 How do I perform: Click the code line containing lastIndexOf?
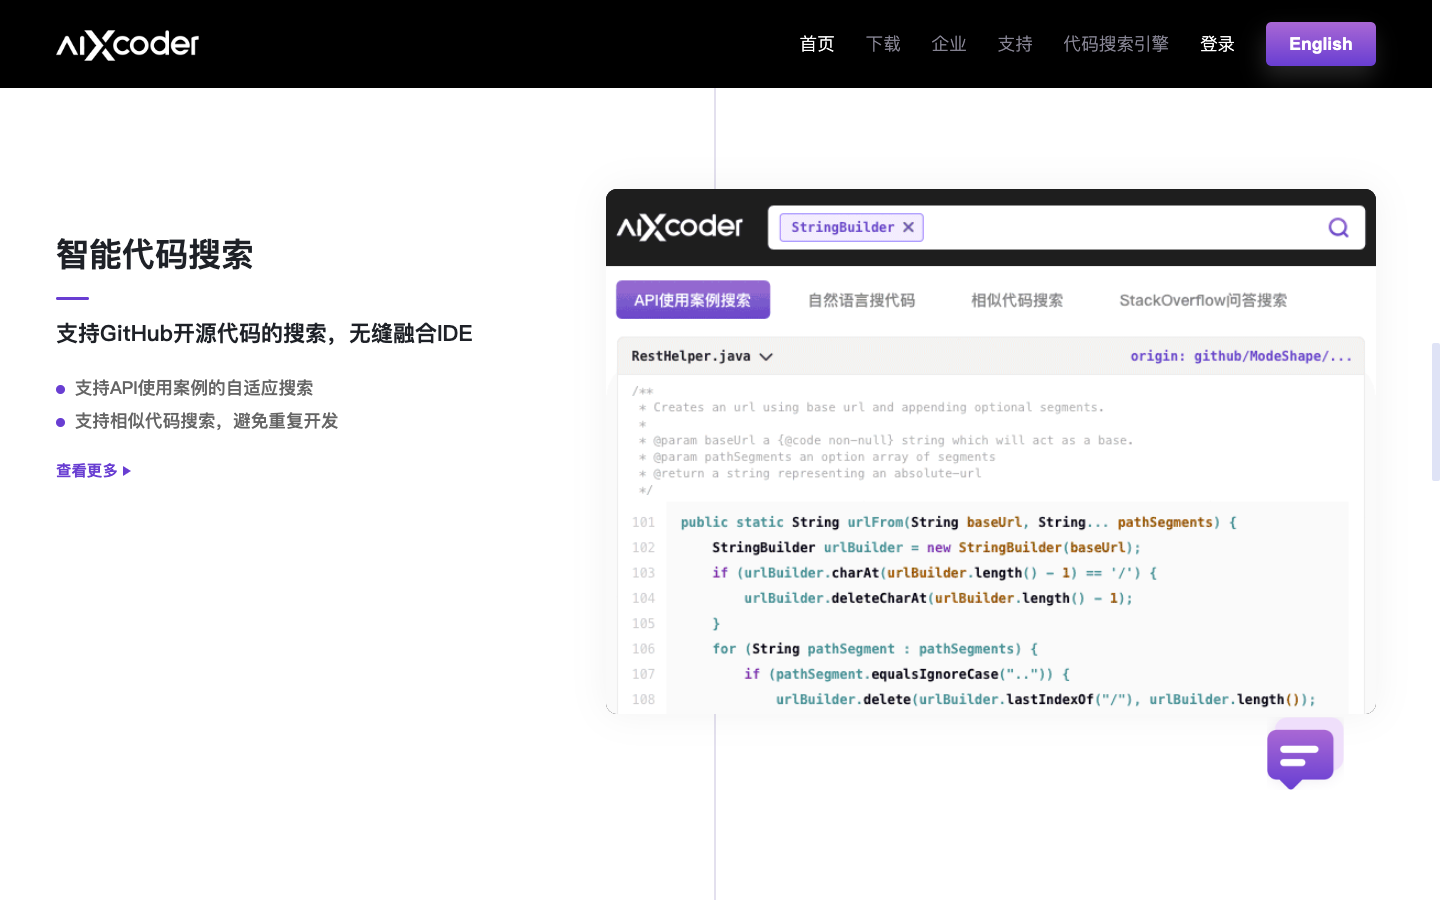coord(1045,699)
